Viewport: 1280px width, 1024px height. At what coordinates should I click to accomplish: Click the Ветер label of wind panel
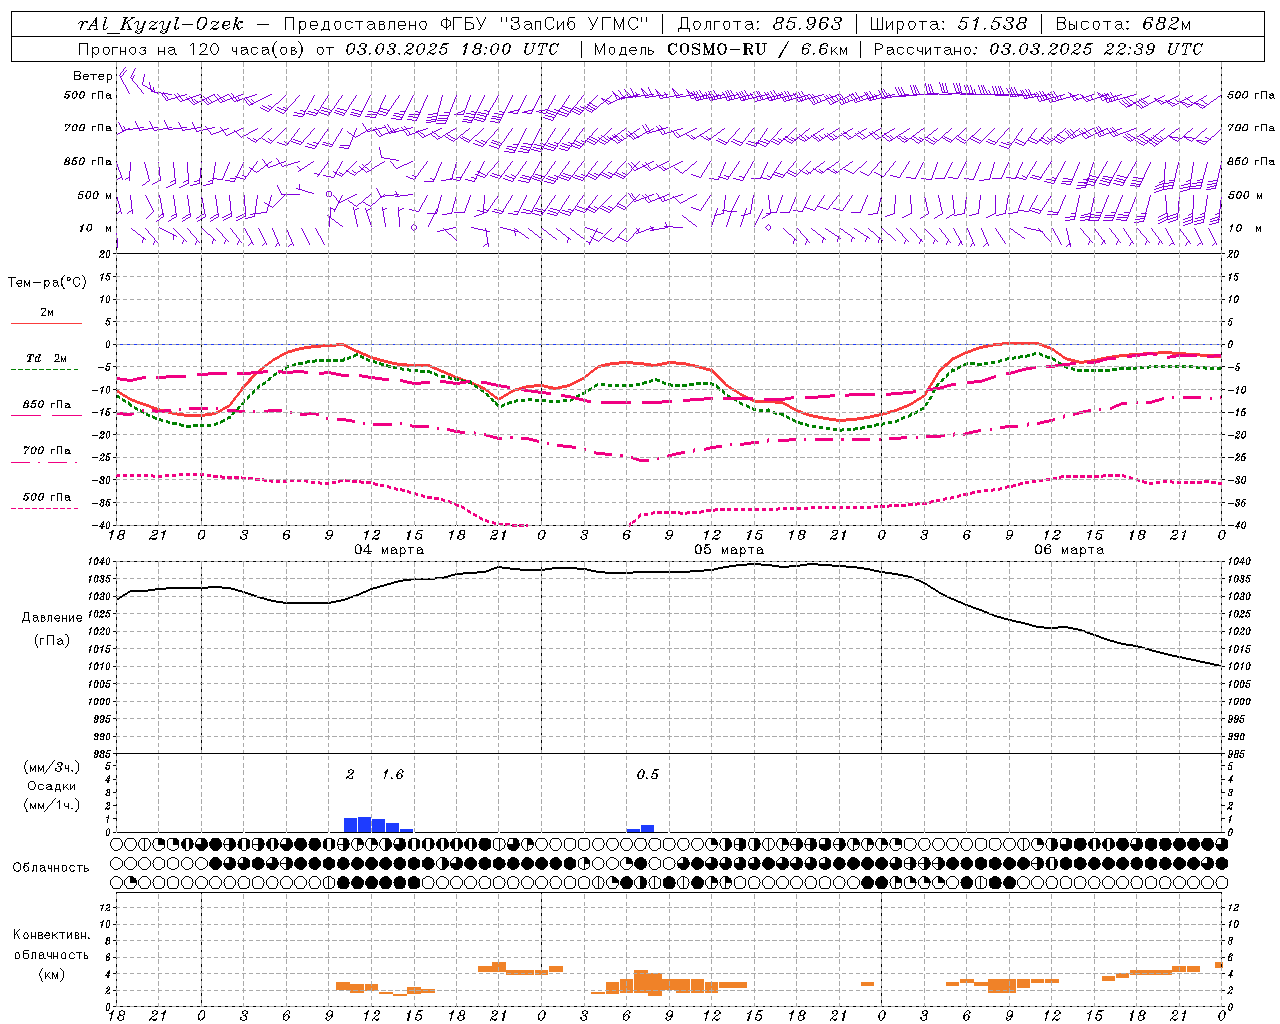click(x=92, y=76)
